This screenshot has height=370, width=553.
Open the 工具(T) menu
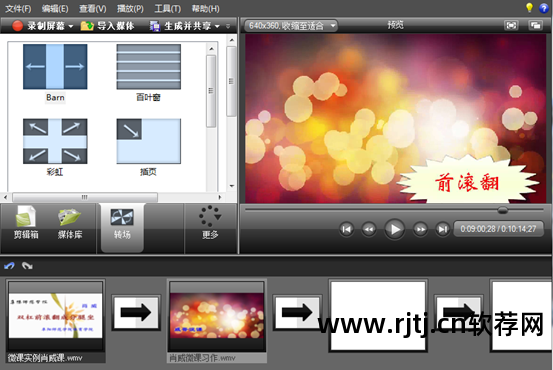point(168,8)
